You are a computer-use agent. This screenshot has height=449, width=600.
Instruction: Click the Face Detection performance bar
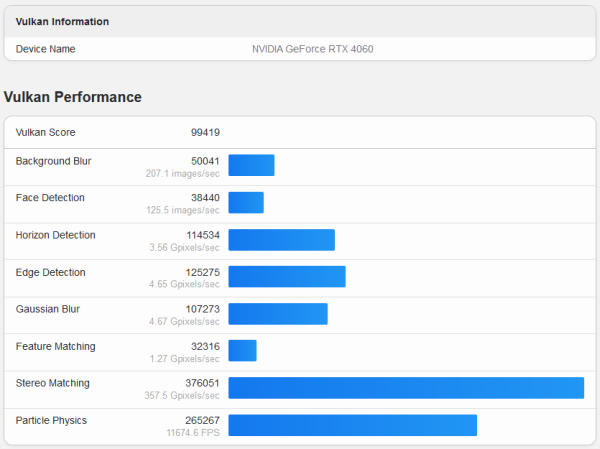coord(246,203)
